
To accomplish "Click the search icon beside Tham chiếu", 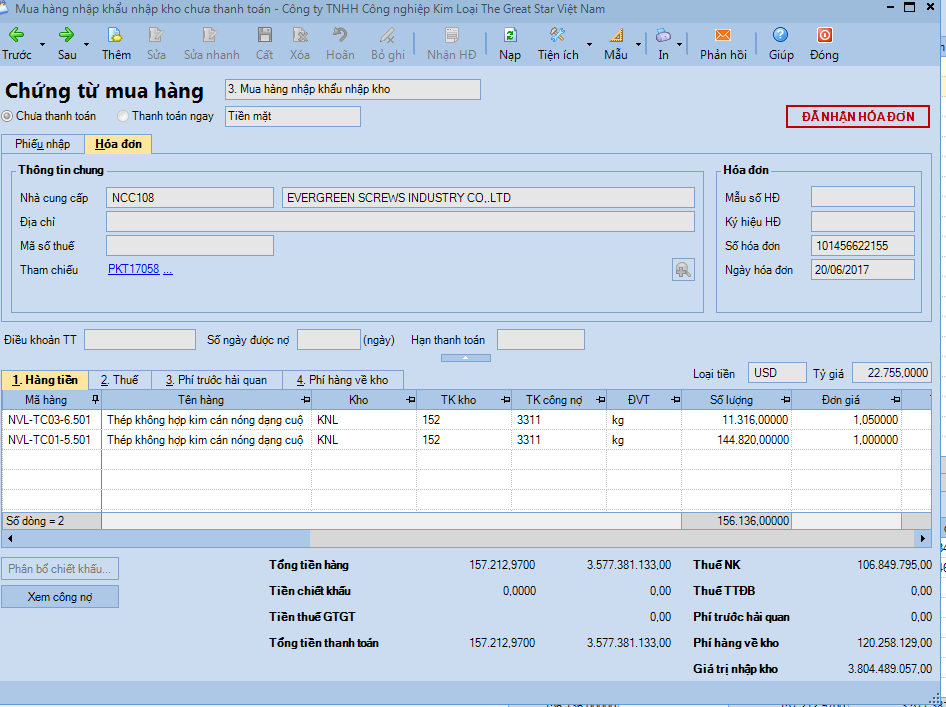I will click(683, 269).
